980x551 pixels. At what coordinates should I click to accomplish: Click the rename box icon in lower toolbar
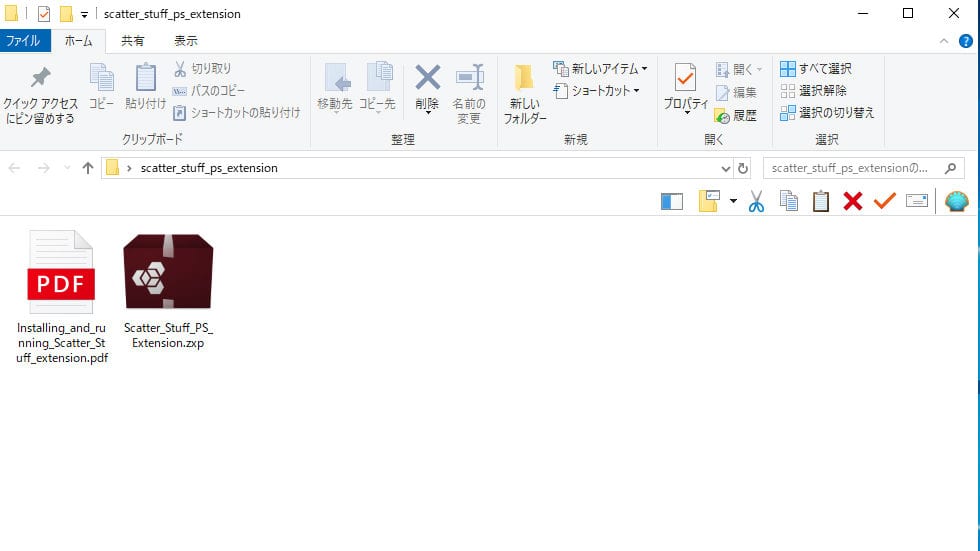click(x=917, y=201)
